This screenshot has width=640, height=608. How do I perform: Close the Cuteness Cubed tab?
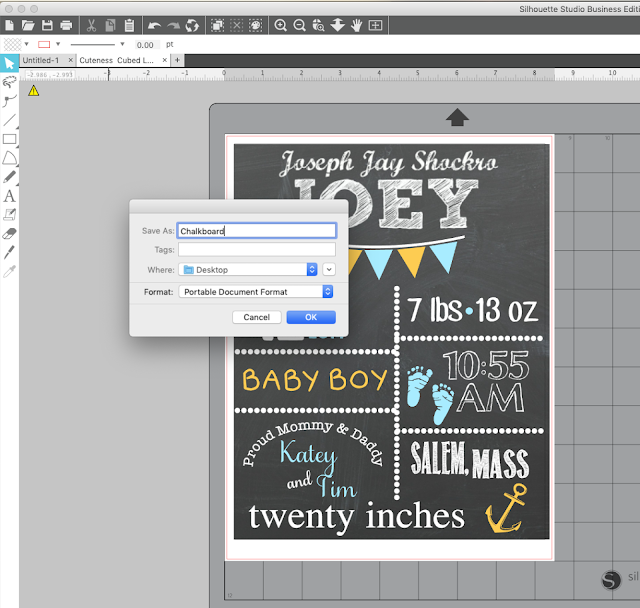pyautogui.click(x=164, y=60)
